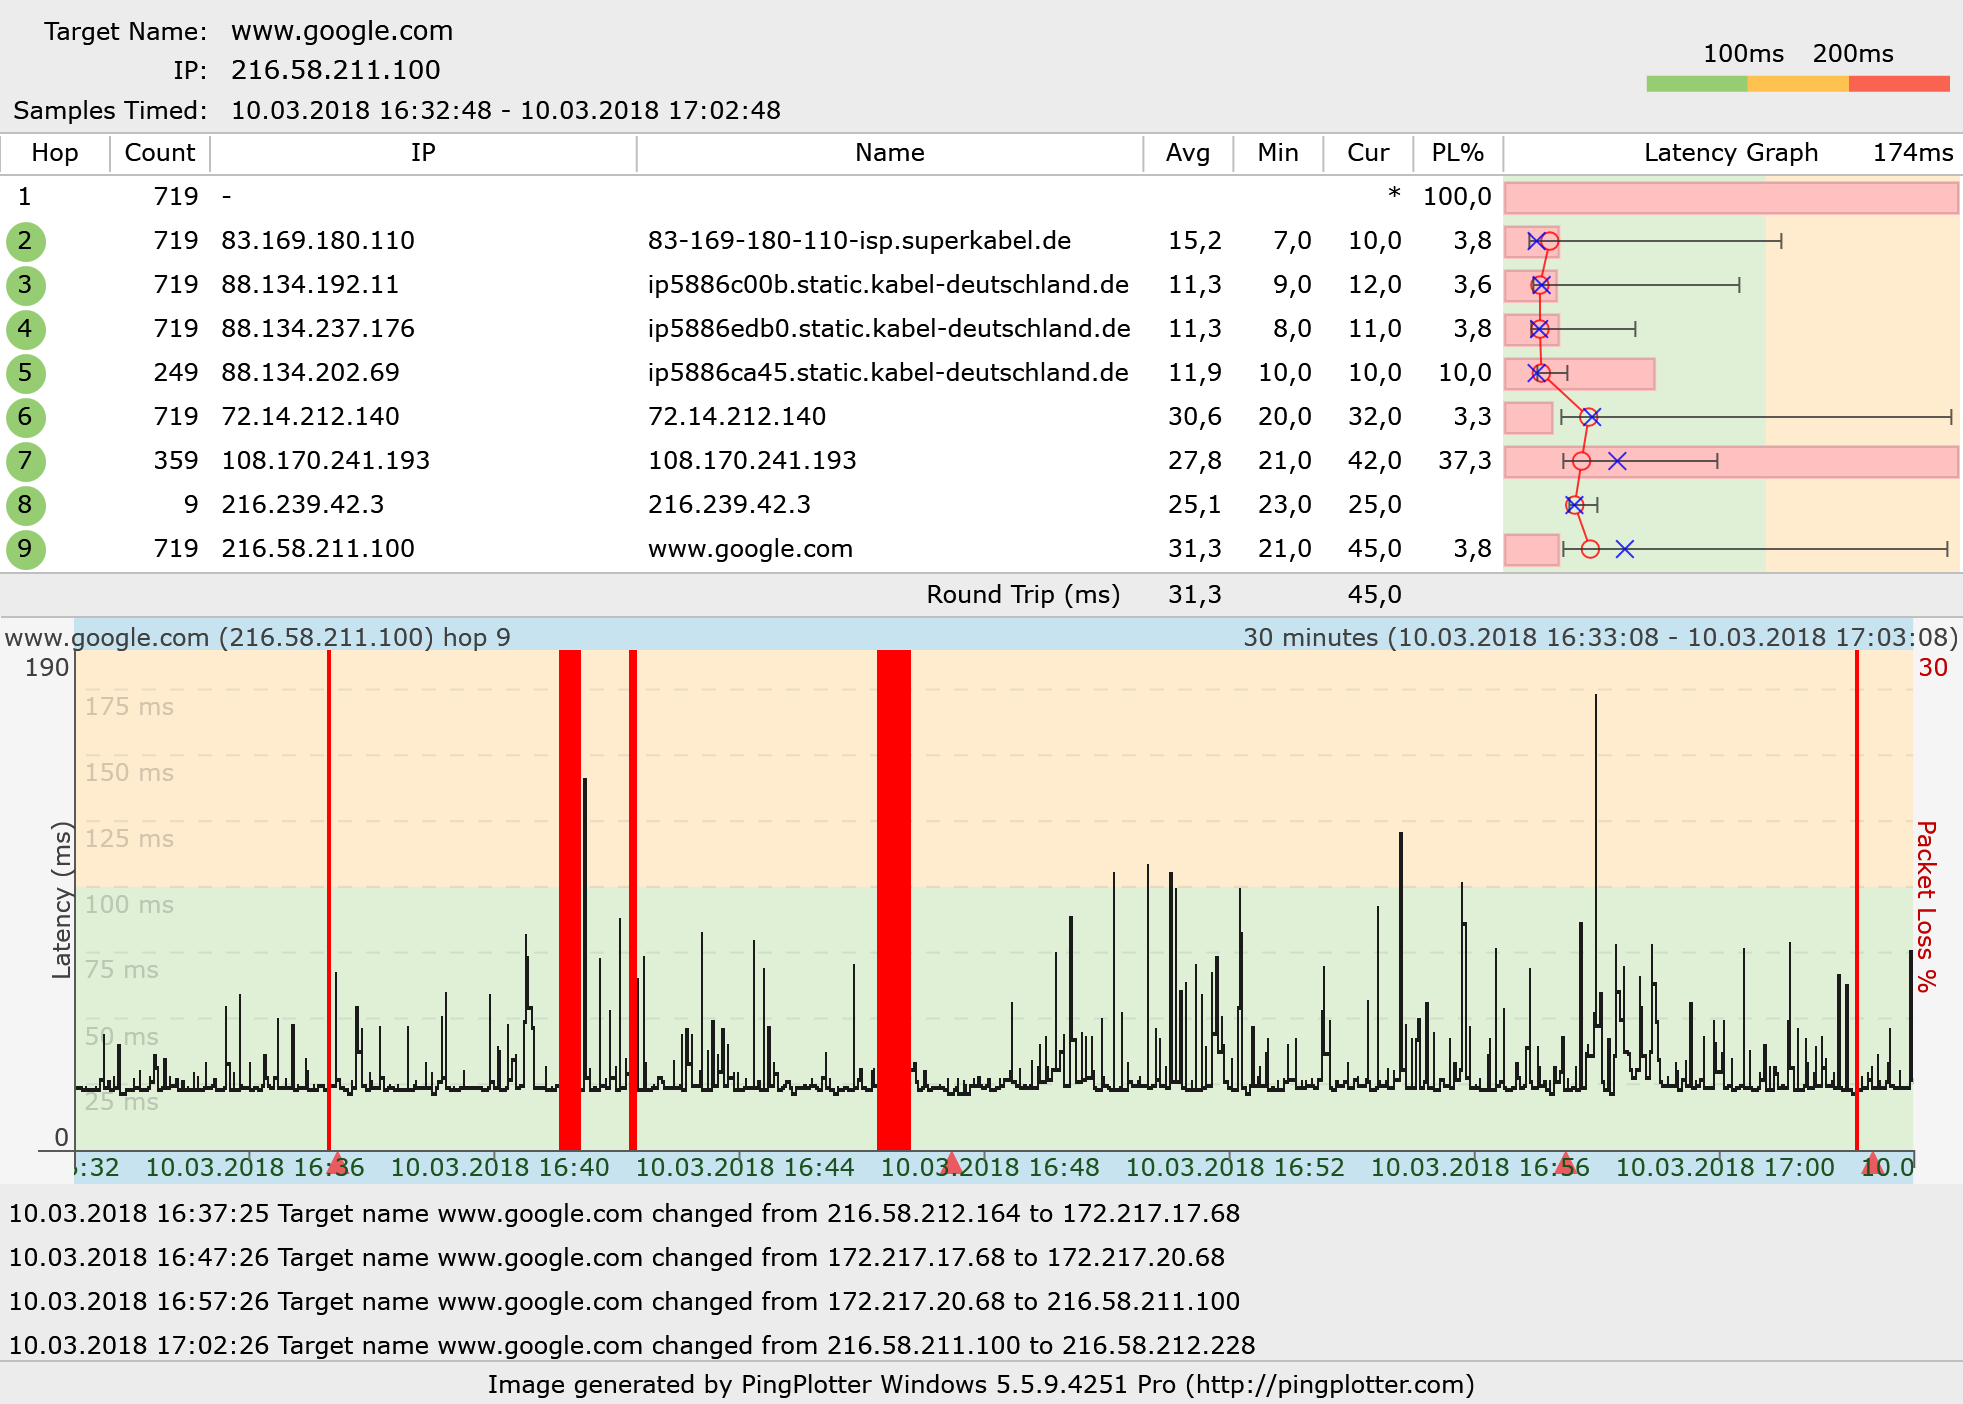The image size is (1963, 1404).
Task: Click the Hop column header
Action: 55,153
